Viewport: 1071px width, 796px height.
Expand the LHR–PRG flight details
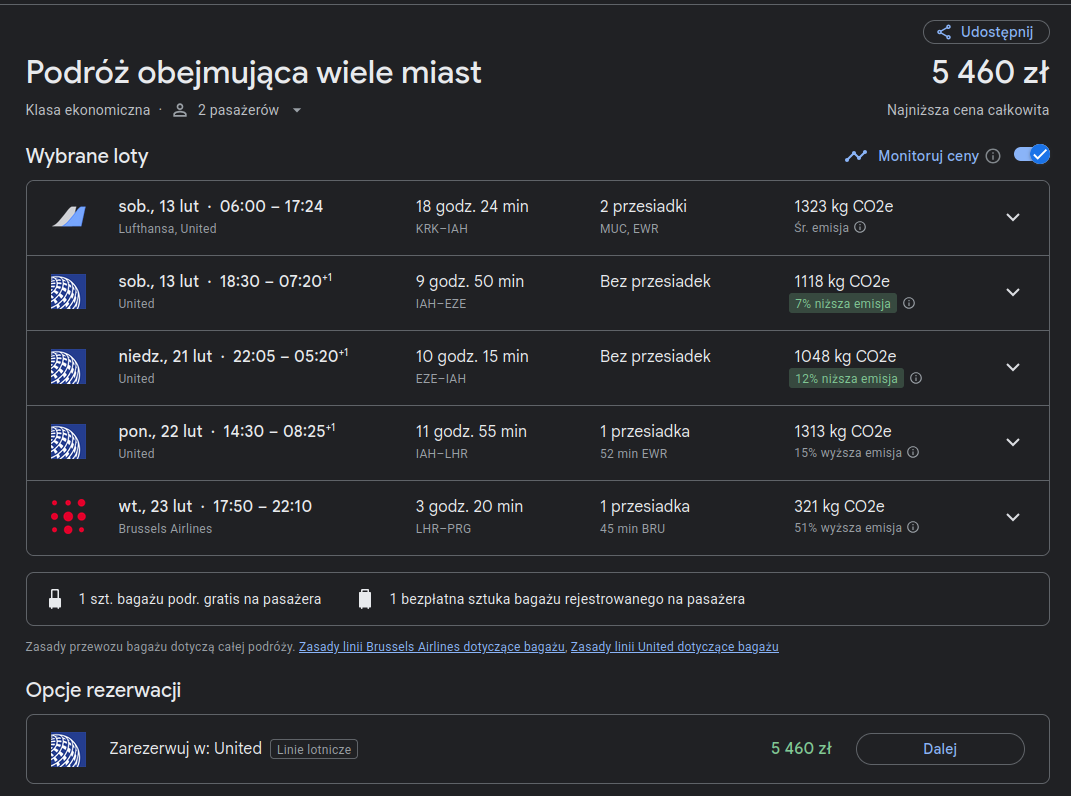[1013, 517]
